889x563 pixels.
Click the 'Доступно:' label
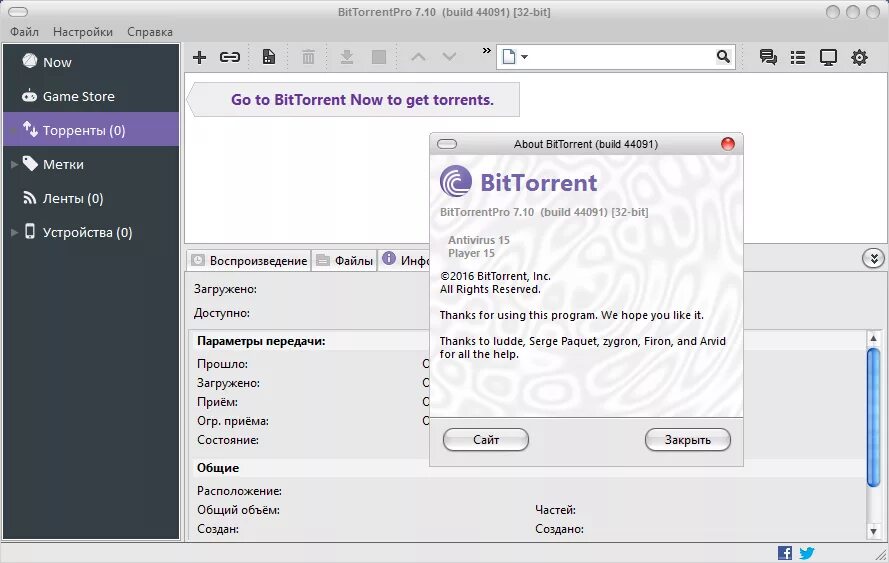click(222, 313)
